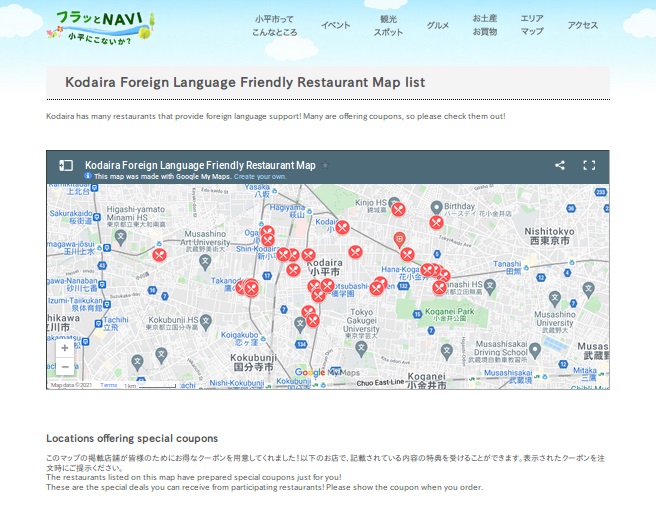Click the Musashisakai Driving School marker
Screen dimensions: 656x515
tap(535, 349)
